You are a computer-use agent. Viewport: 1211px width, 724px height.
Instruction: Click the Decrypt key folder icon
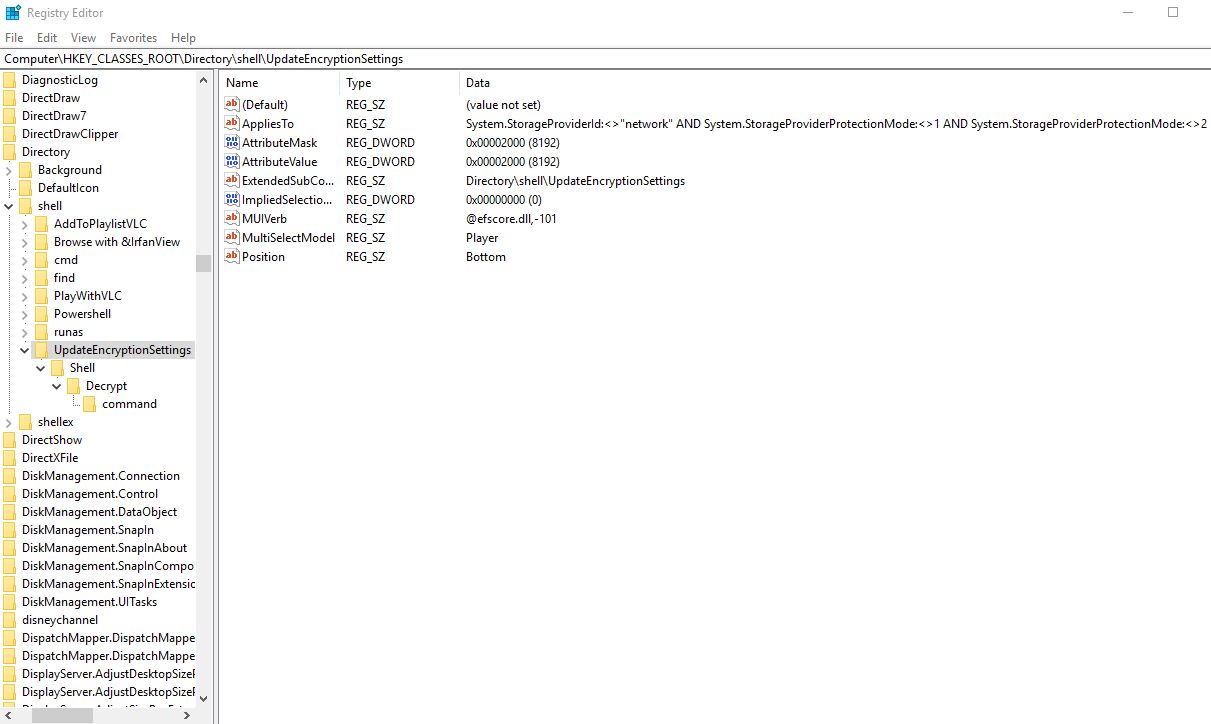(x=73, y=386)
